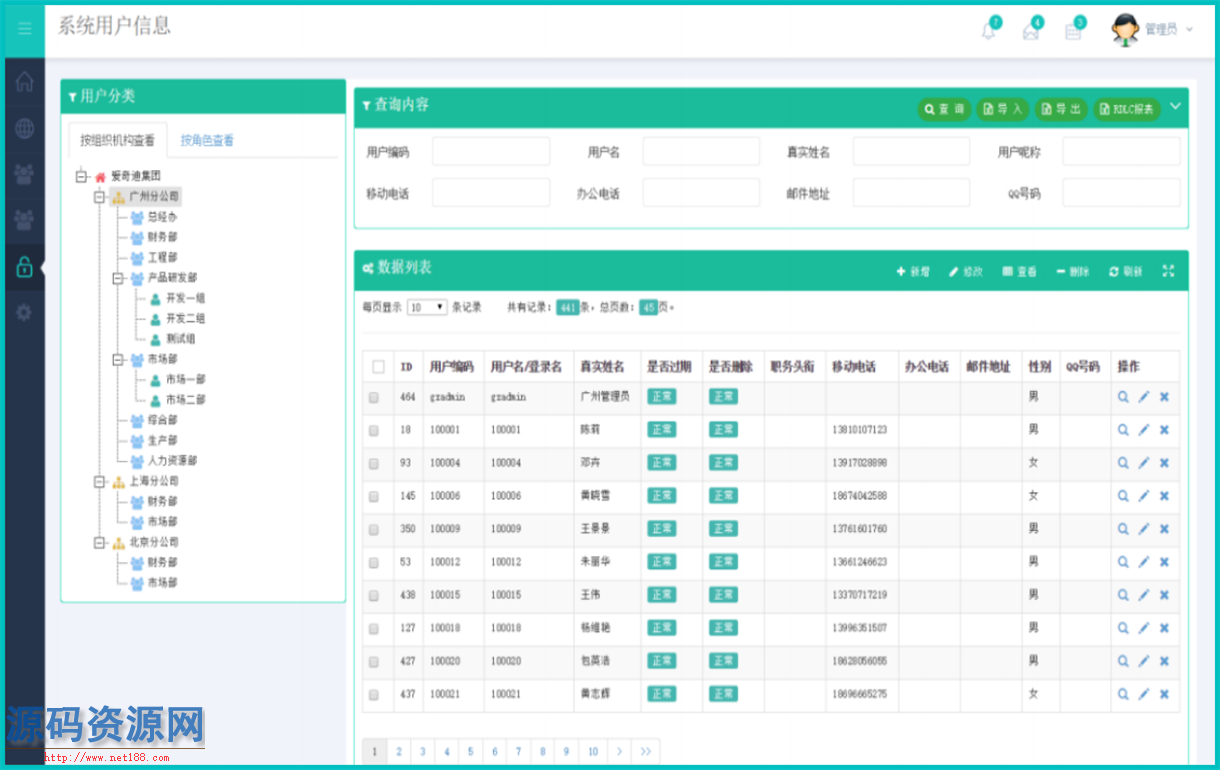
Task: Open the records-per-page dropdown showing 10
Action: [427, 307]
